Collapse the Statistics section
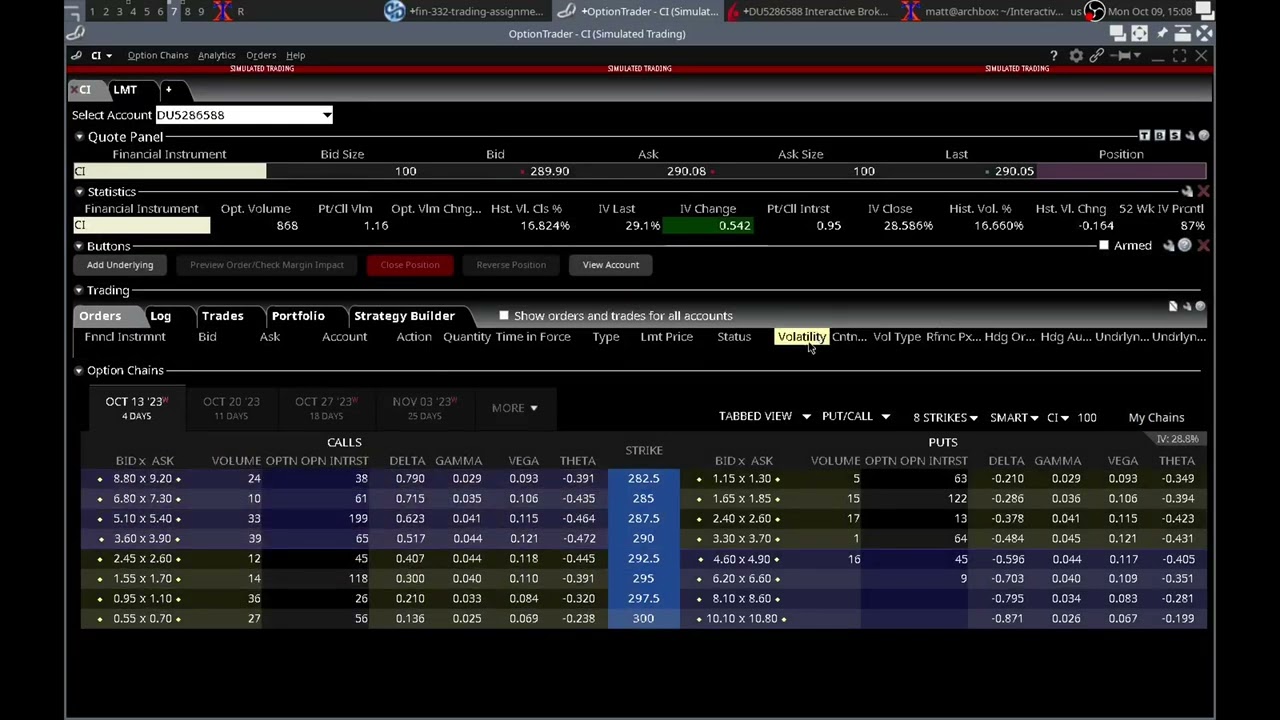Viewport: 1280px width, 720px height. tap(79, 192)
